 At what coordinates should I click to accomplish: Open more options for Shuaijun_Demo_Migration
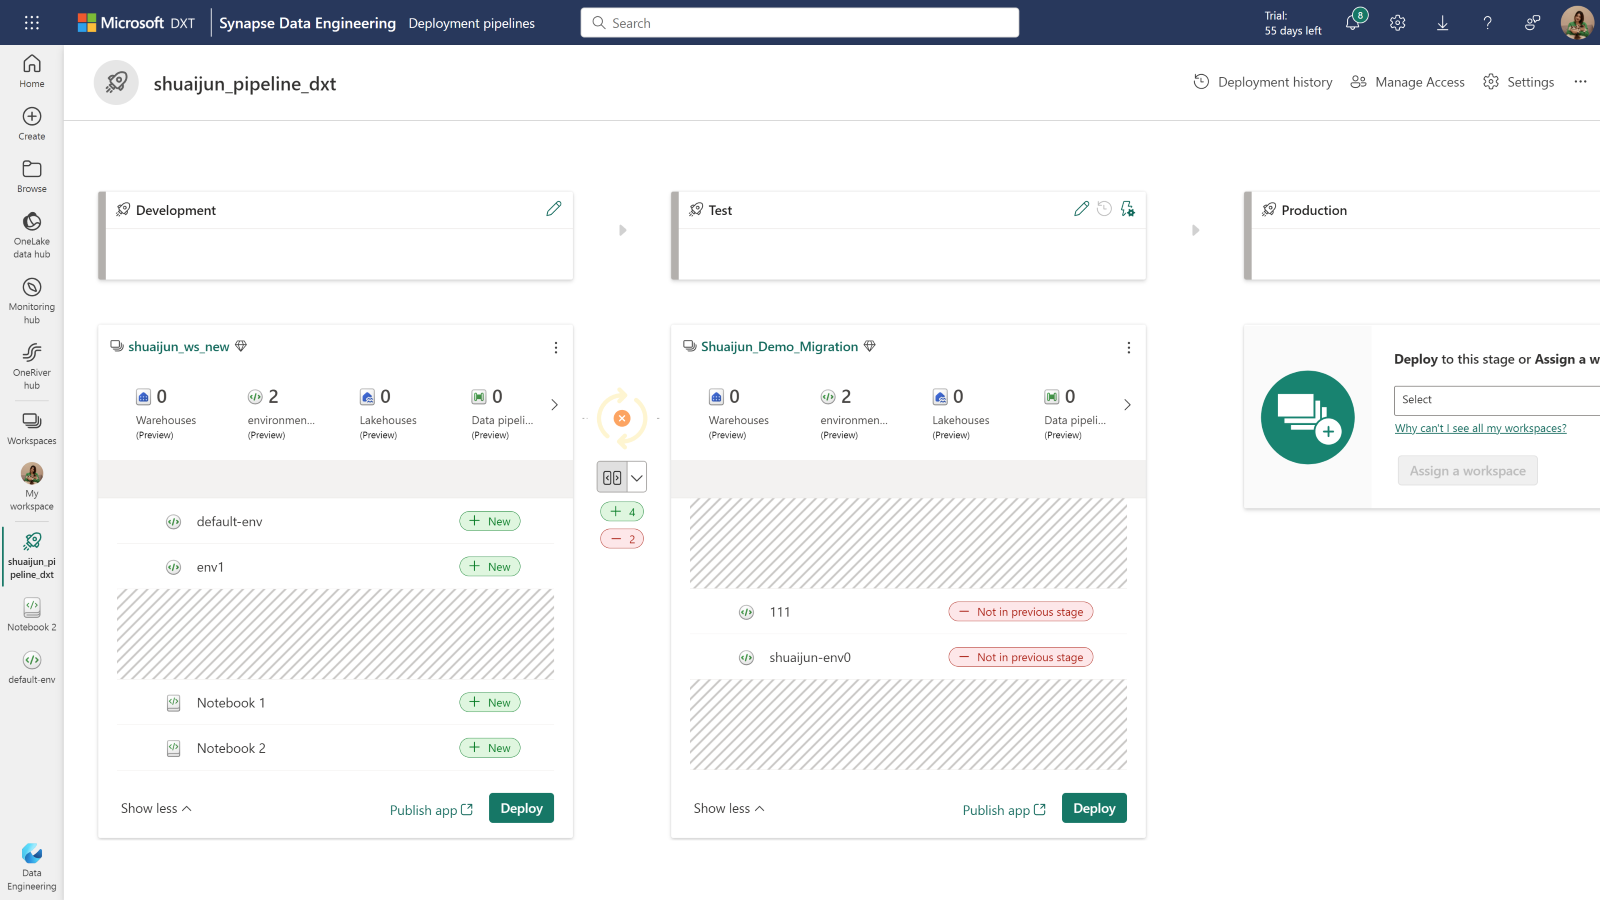1129,347
